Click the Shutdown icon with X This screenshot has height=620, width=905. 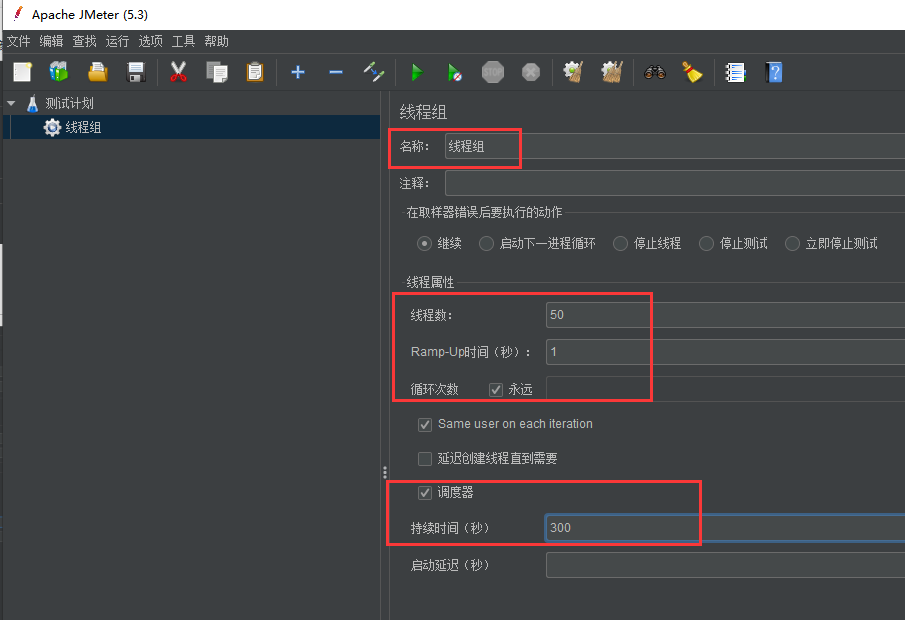[x=530, y=72]
